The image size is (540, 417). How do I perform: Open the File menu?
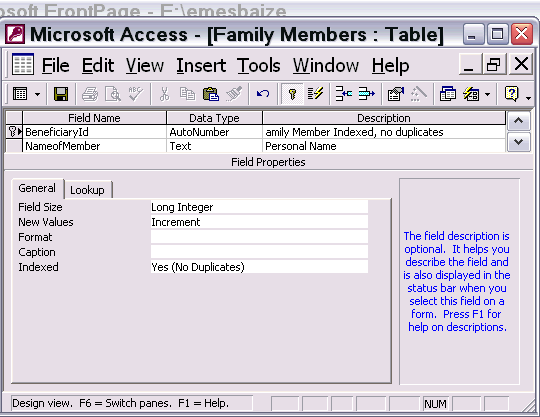(x=55, y=65)
